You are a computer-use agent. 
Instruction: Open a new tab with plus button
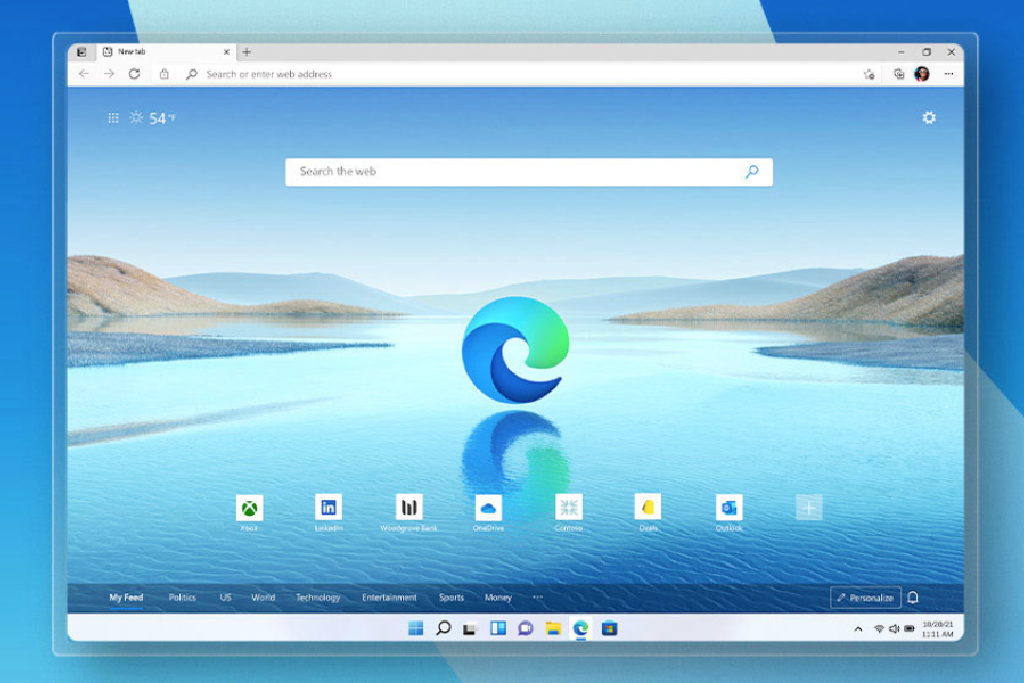[x=246, y=52]
